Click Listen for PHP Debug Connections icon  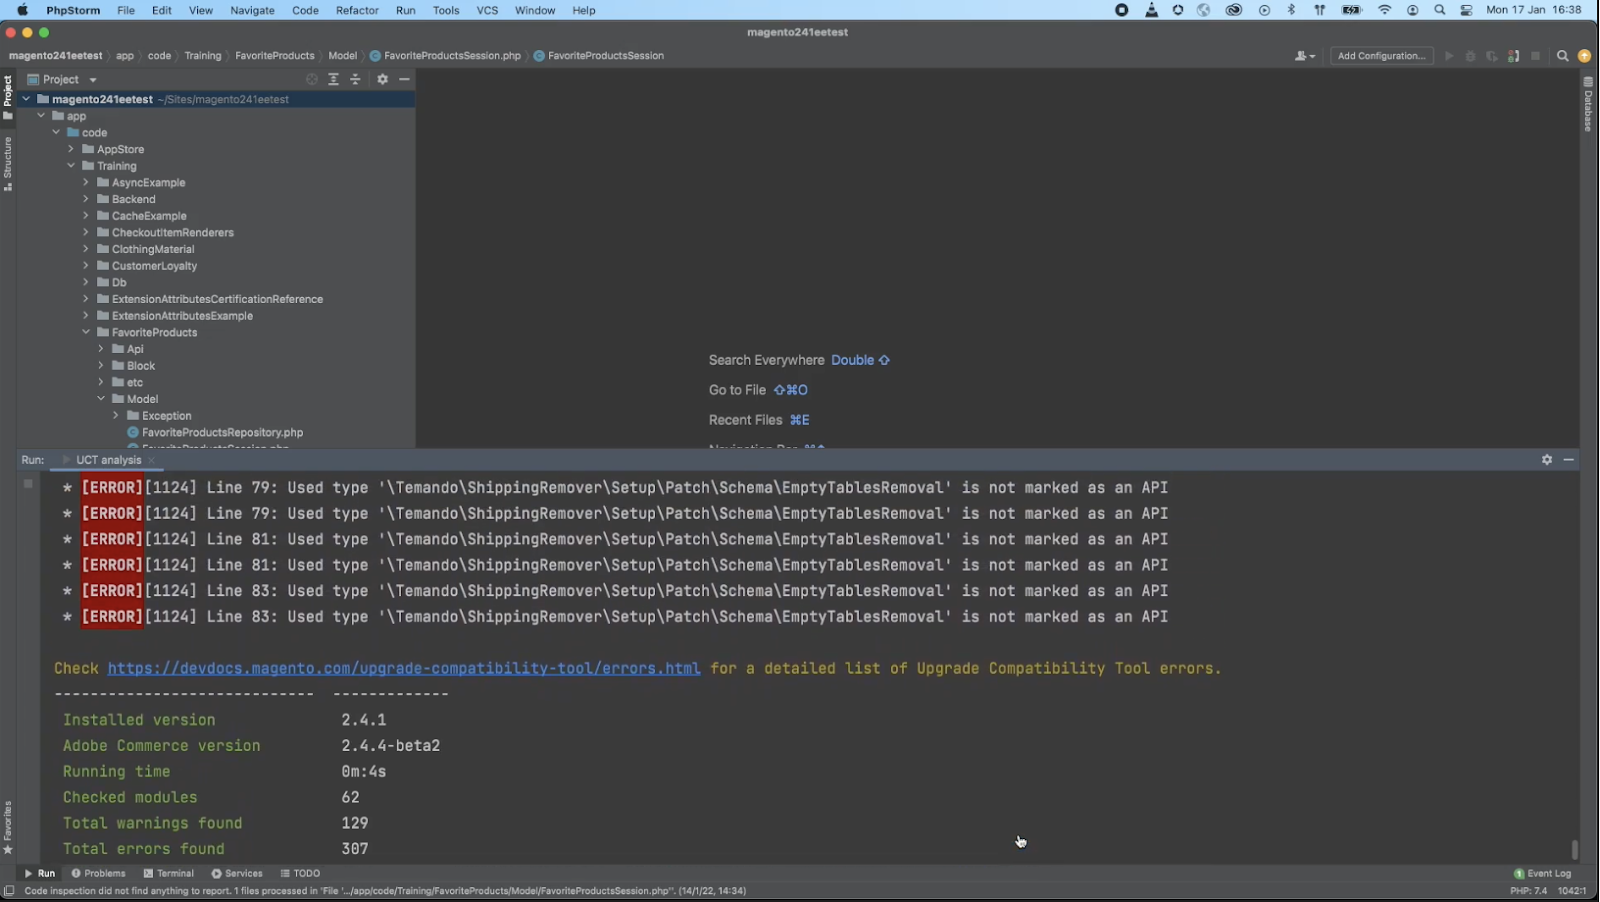pos(1513,56)
